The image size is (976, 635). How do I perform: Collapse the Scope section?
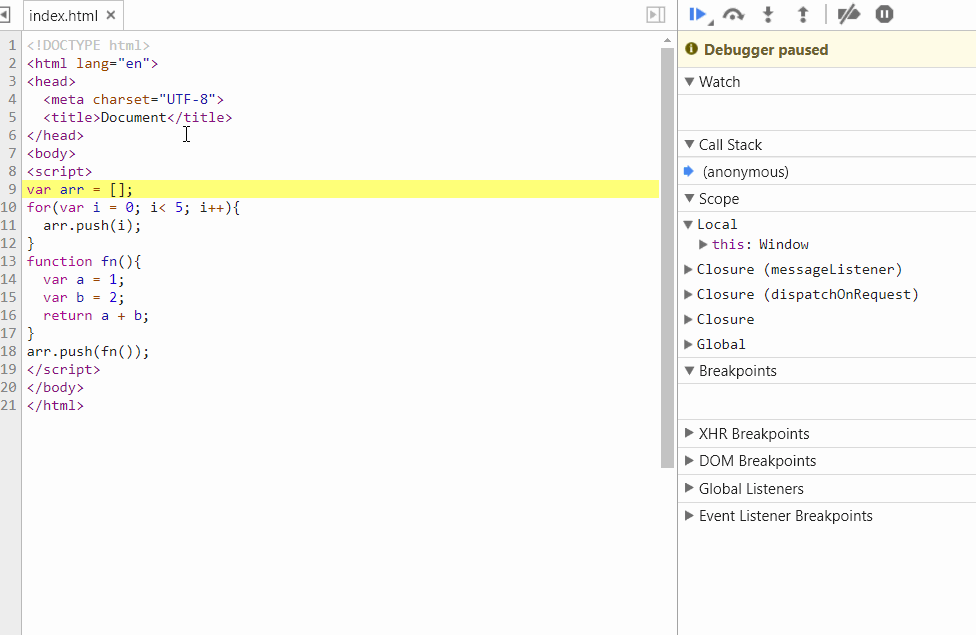click(x=689, y=199)
